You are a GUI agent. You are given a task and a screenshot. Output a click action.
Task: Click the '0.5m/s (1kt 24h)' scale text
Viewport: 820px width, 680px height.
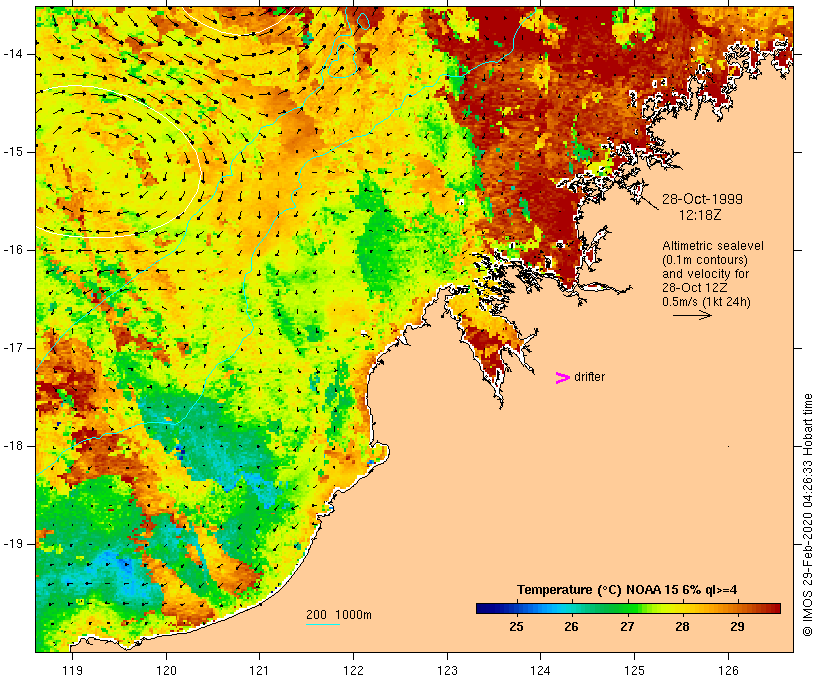pyautogui.click(x=706, y=302)
